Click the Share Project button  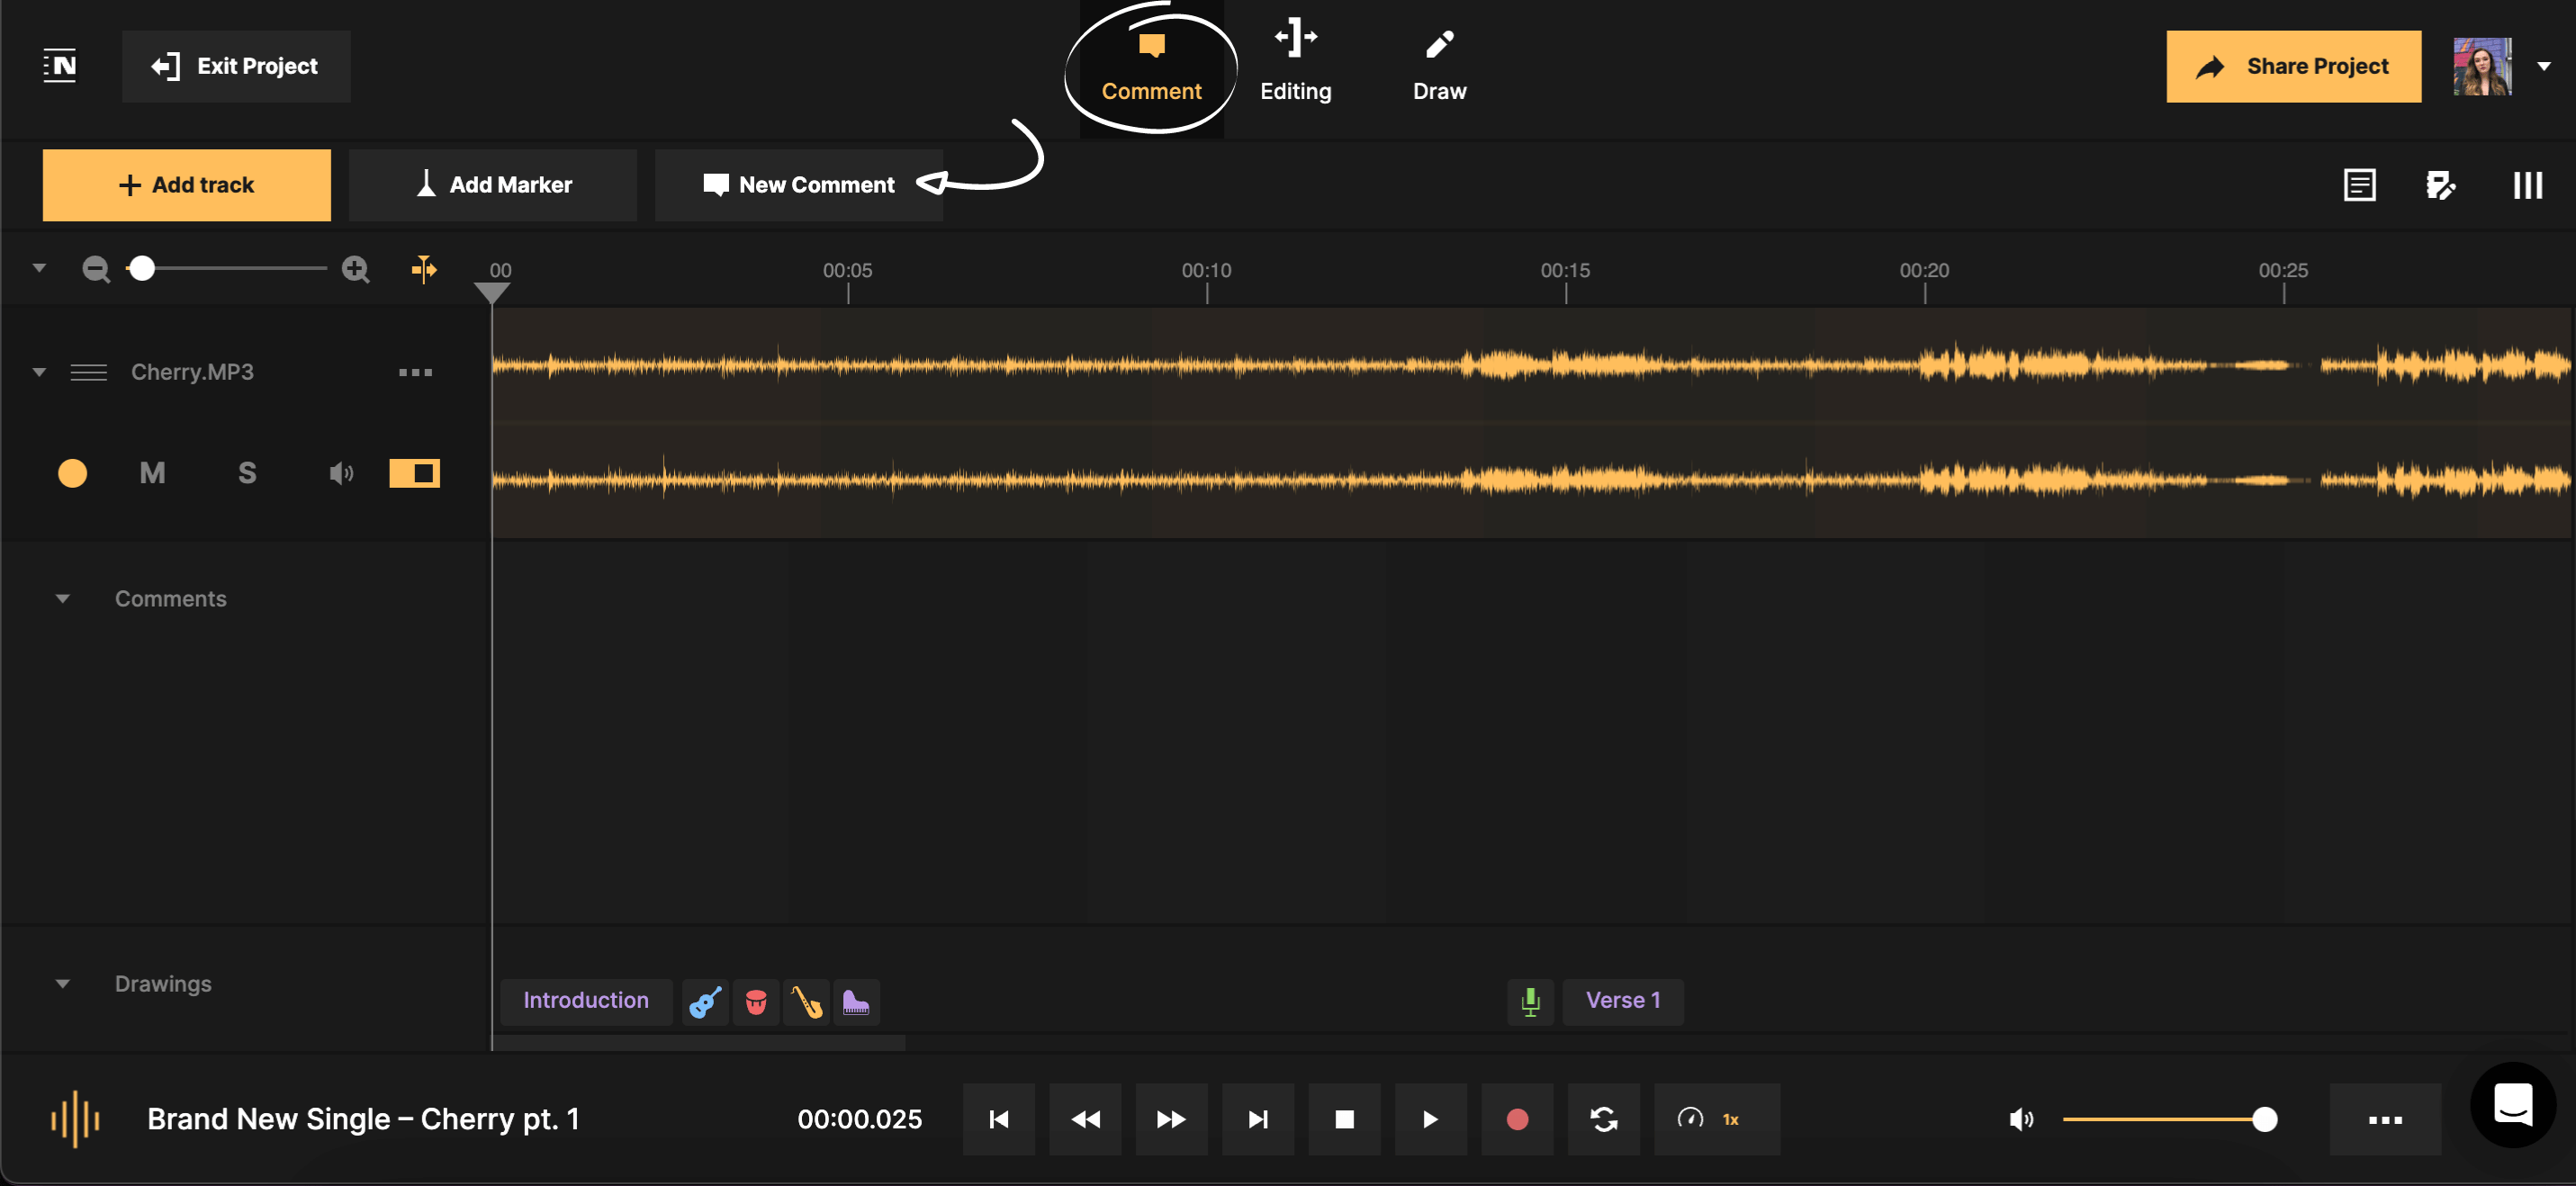coord(2293,66)
